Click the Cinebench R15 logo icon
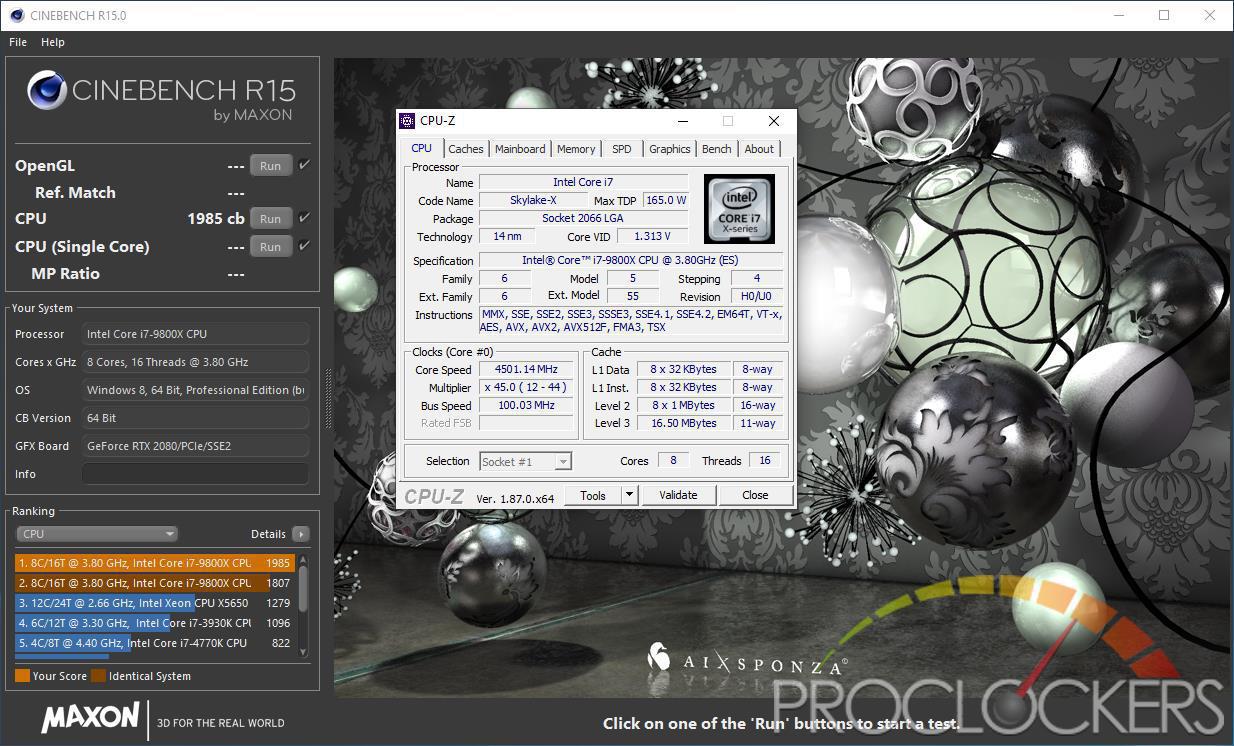The height and width of the screenshot is (746, 1234). click(x=46, y=91)
